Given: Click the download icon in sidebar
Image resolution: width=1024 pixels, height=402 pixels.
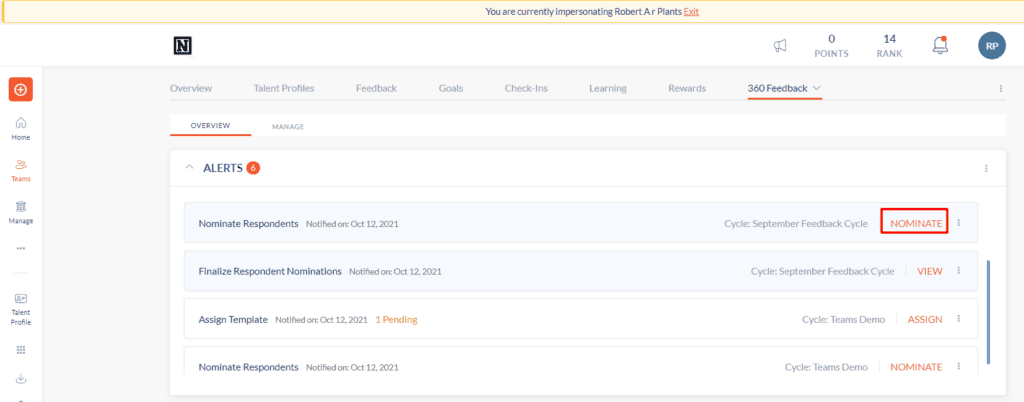Looking at the screenshot, I should tap(21, 379).
